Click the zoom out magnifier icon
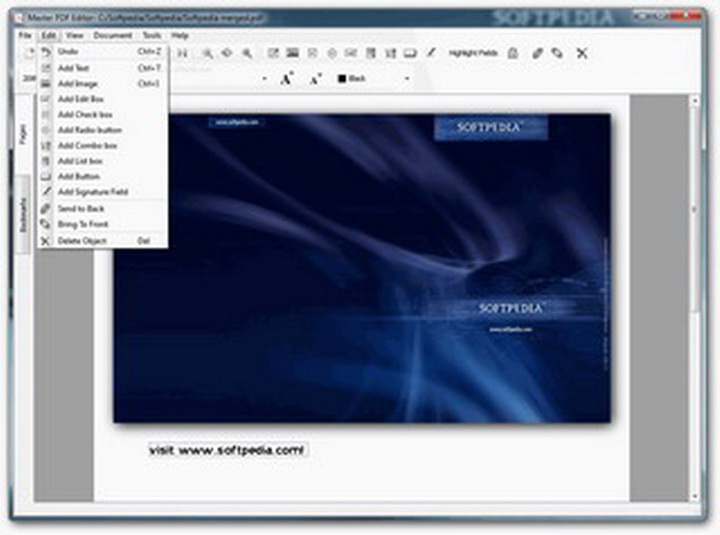 207,53
